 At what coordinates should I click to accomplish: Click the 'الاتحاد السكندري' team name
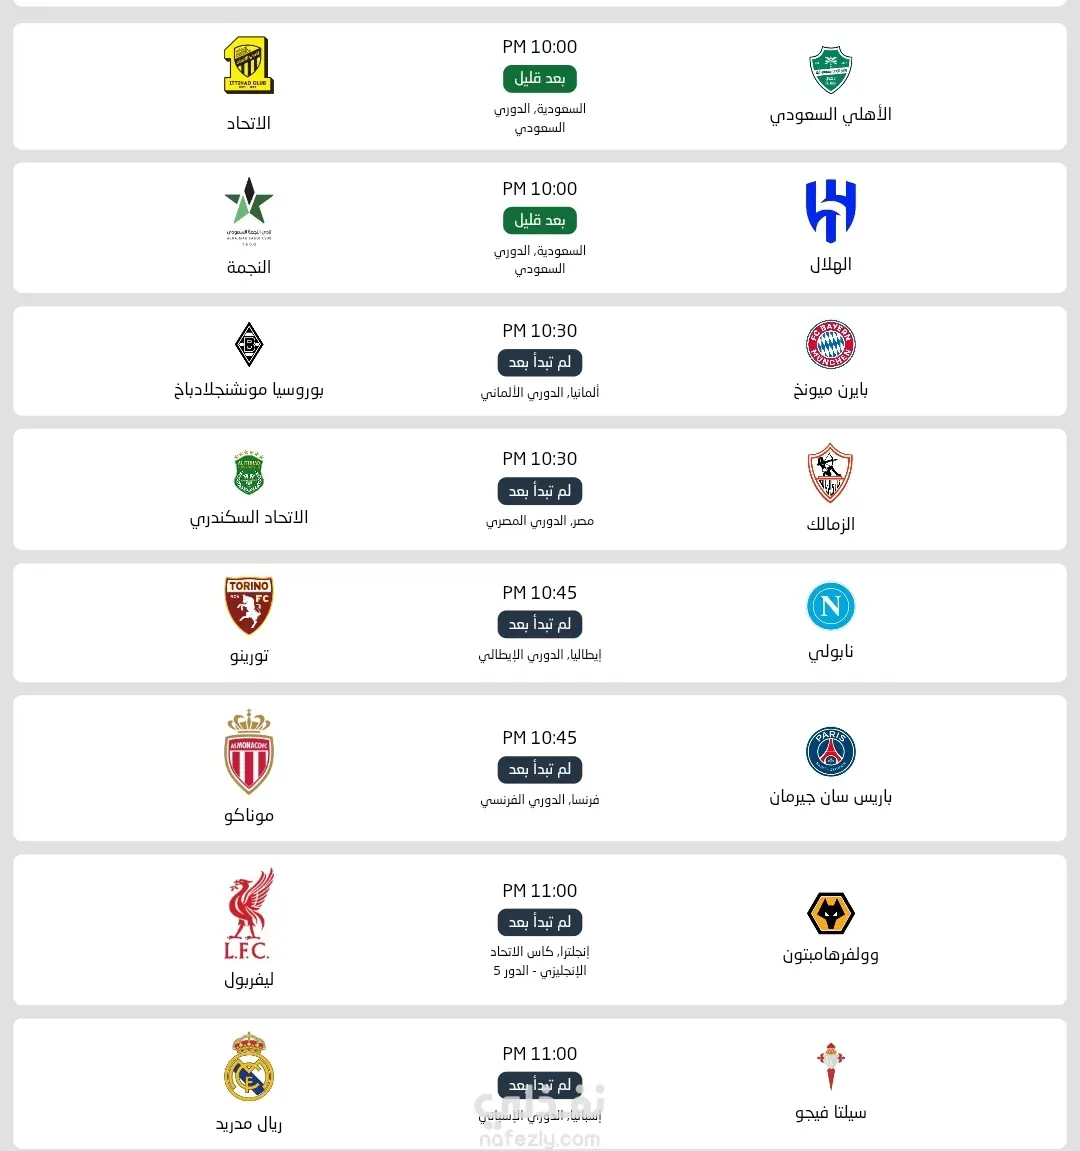[249, 517]
